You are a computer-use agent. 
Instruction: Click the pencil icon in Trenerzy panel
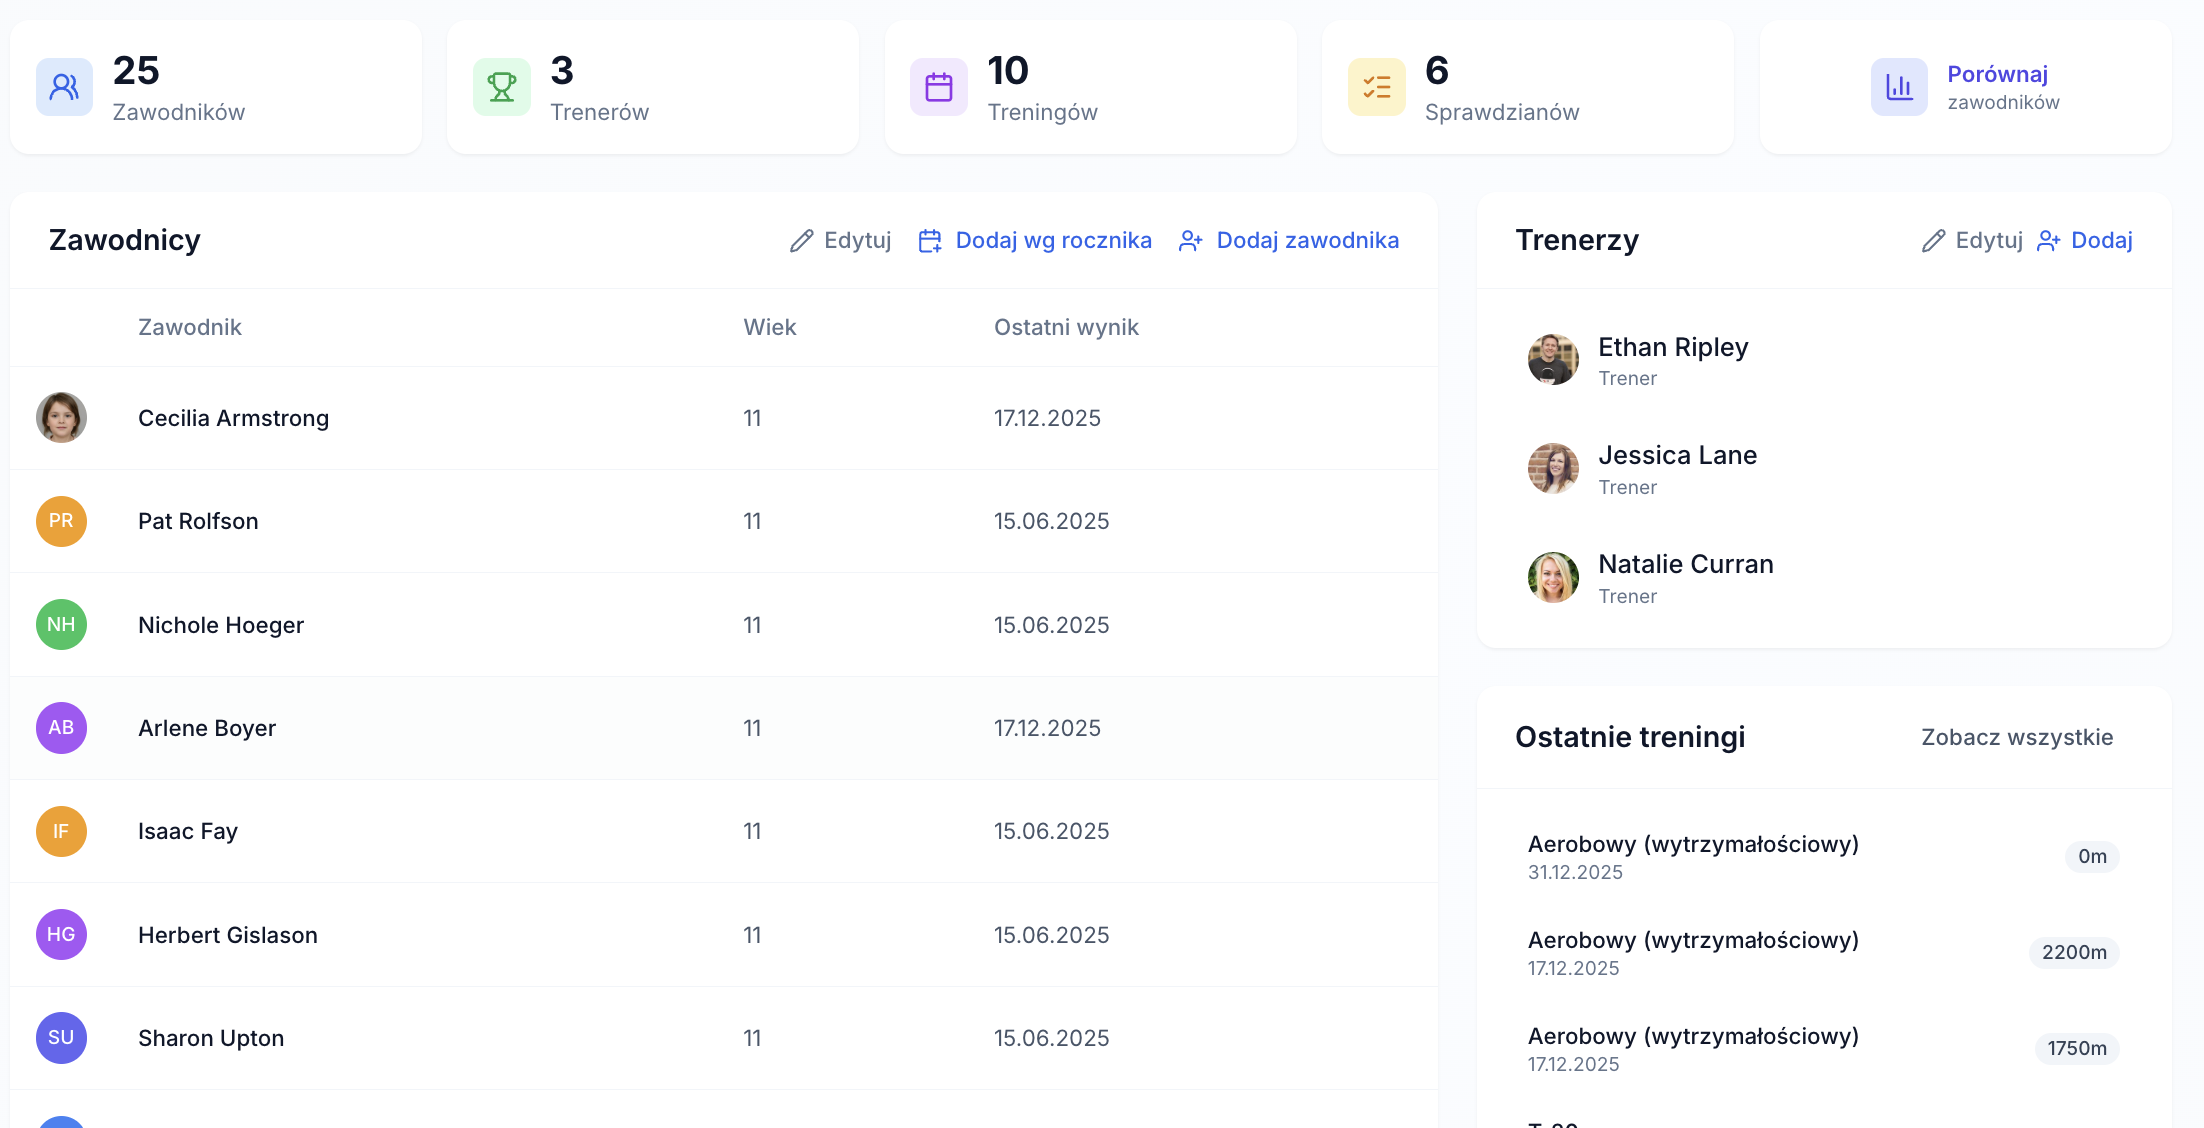pyautogui.click(x=1931, y=240)
